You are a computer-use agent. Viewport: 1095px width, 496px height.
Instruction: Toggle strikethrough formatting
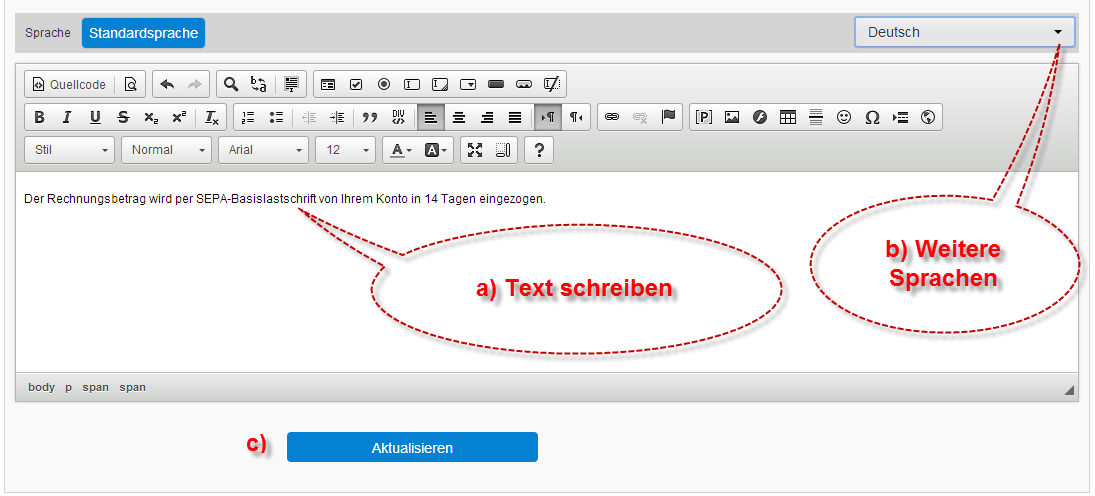click(123, 117)
